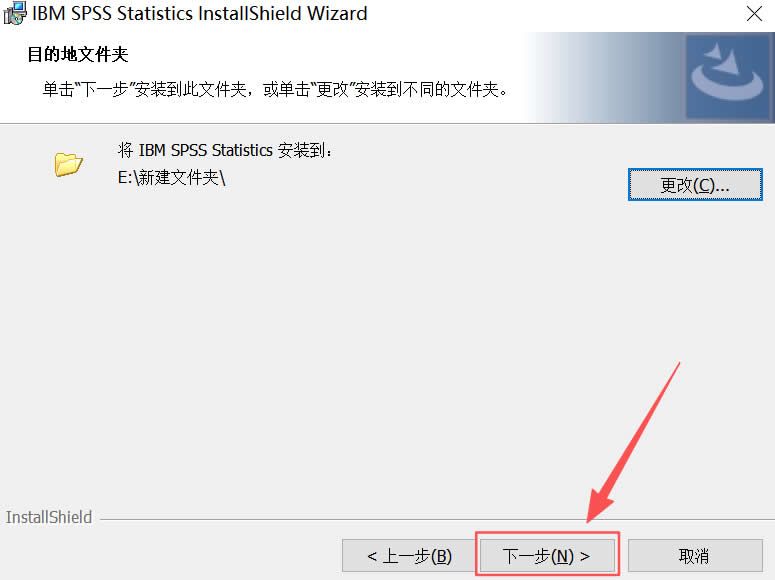Go back with the 上一步(B) button
Viewport: 775px width, 580px height.
(x=408, y=555)
